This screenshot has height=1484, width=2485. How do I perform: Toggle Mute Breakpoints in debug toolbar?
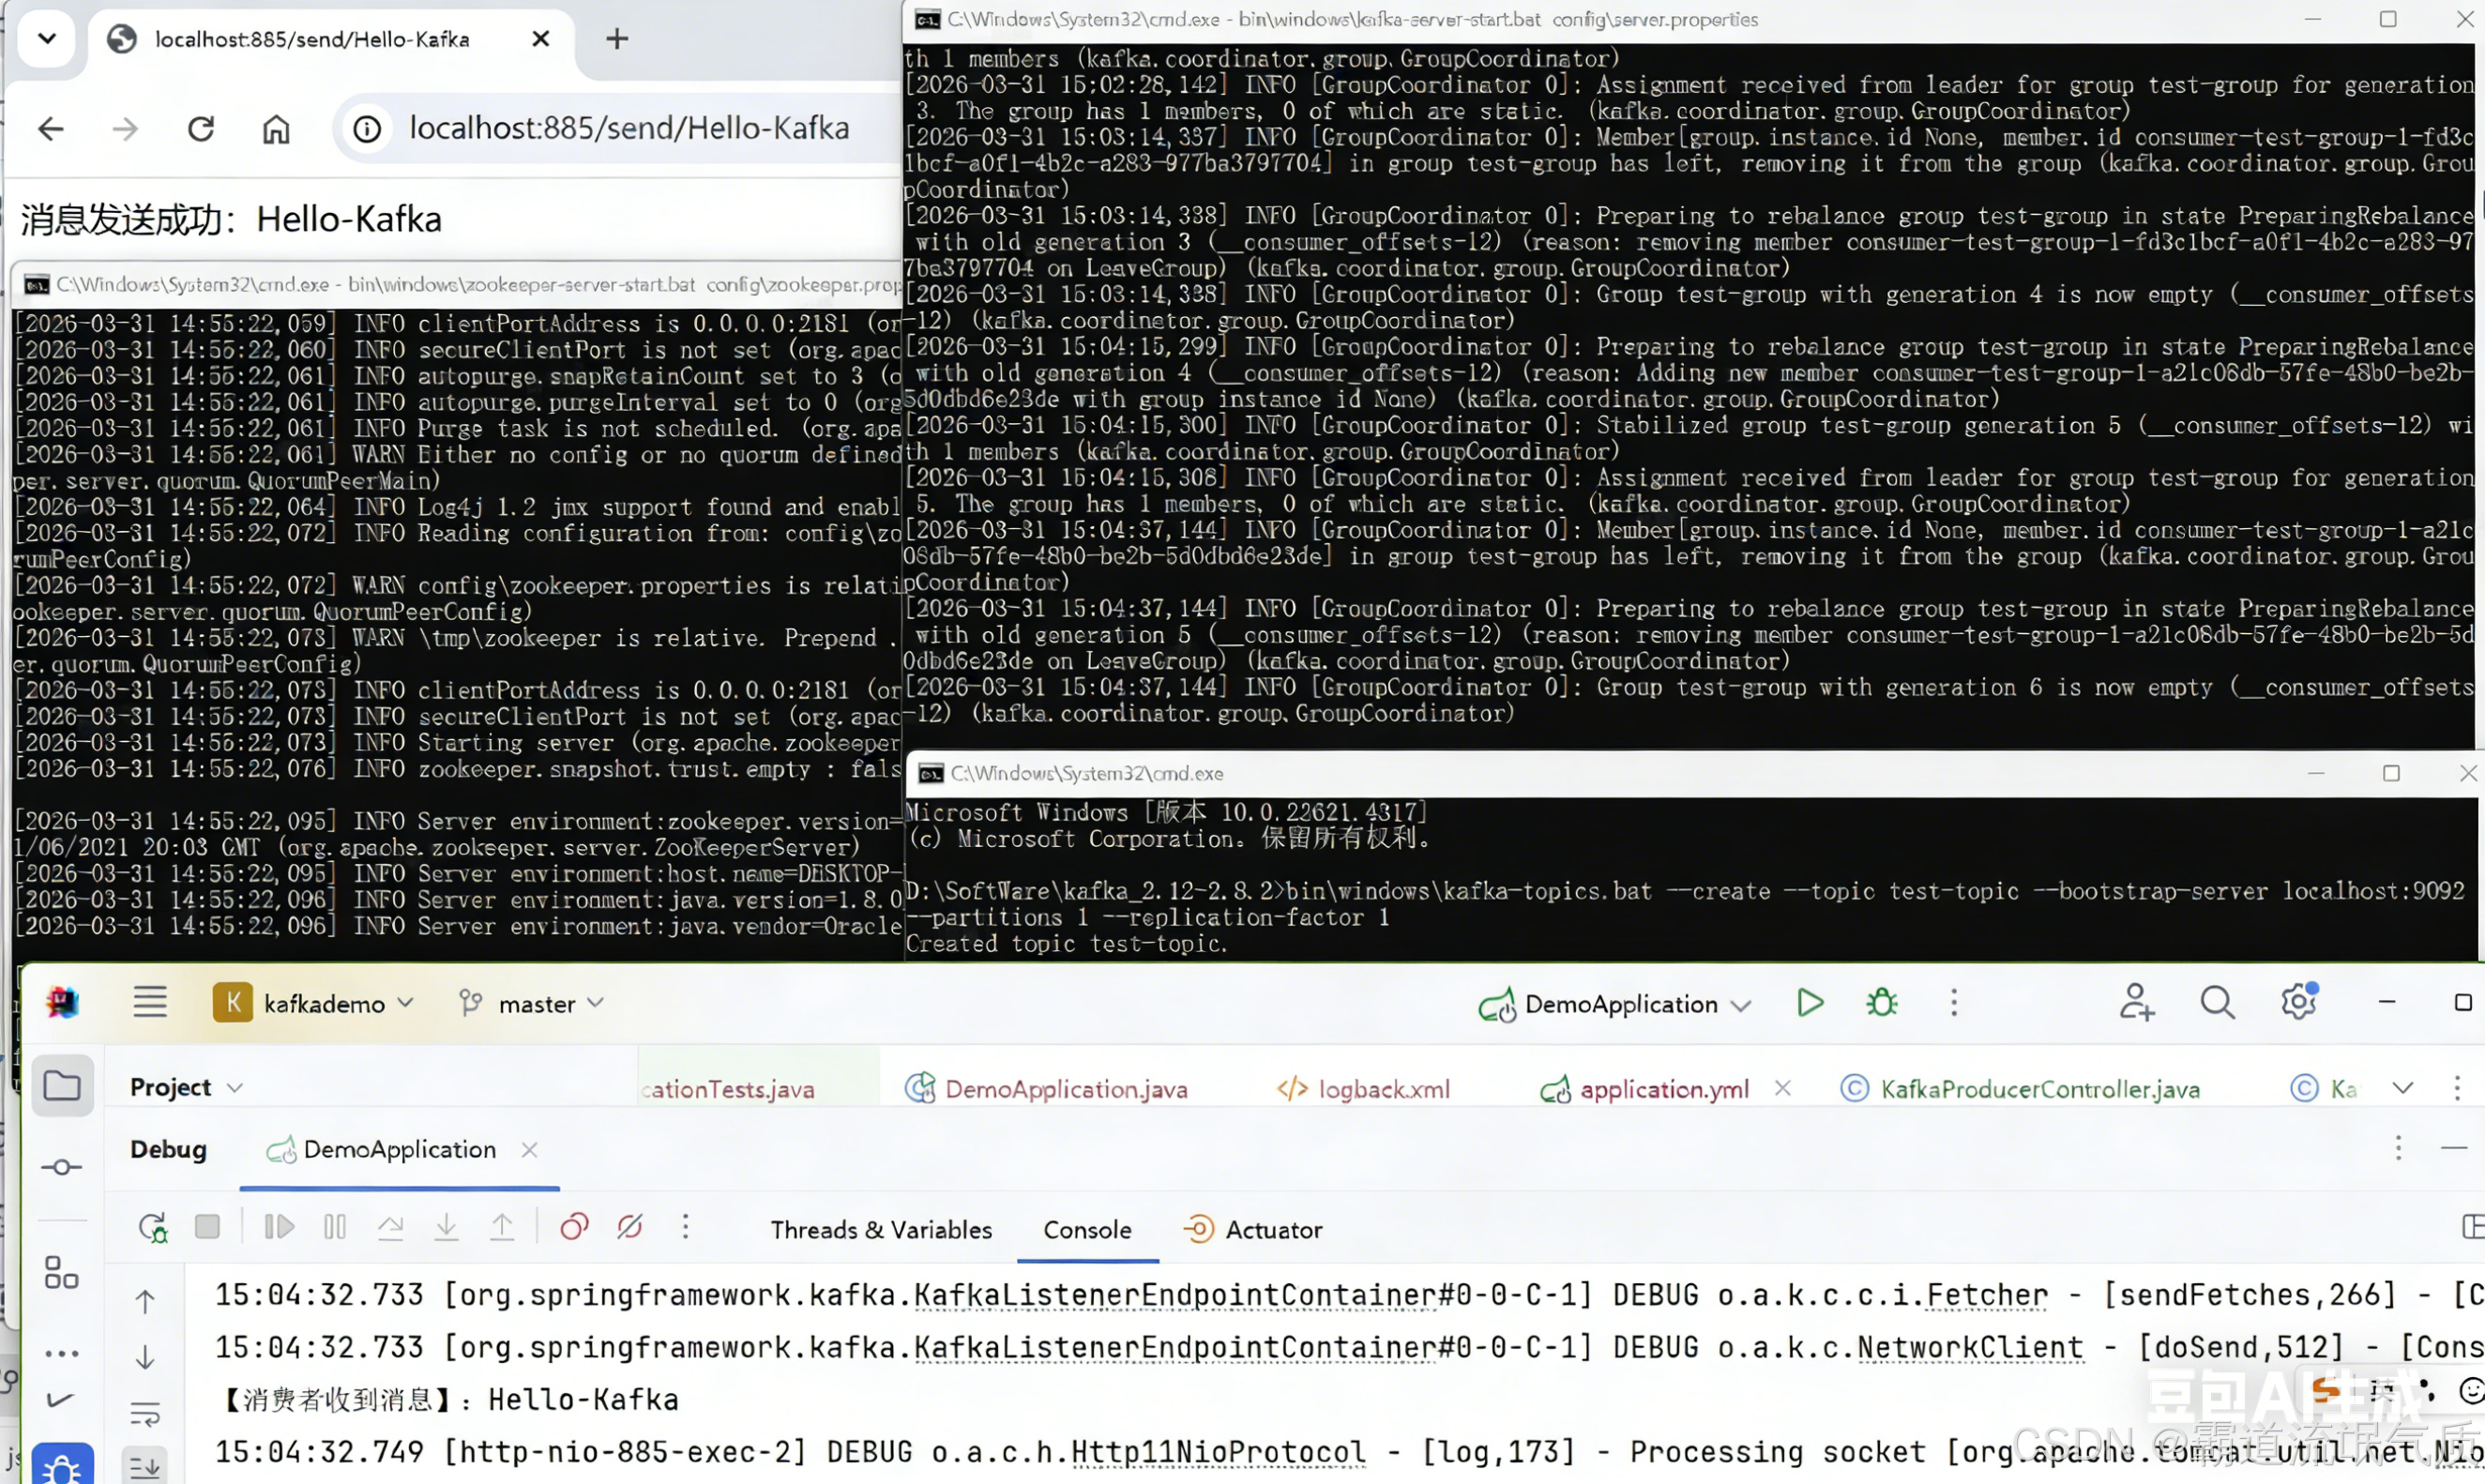point(630,1227)
